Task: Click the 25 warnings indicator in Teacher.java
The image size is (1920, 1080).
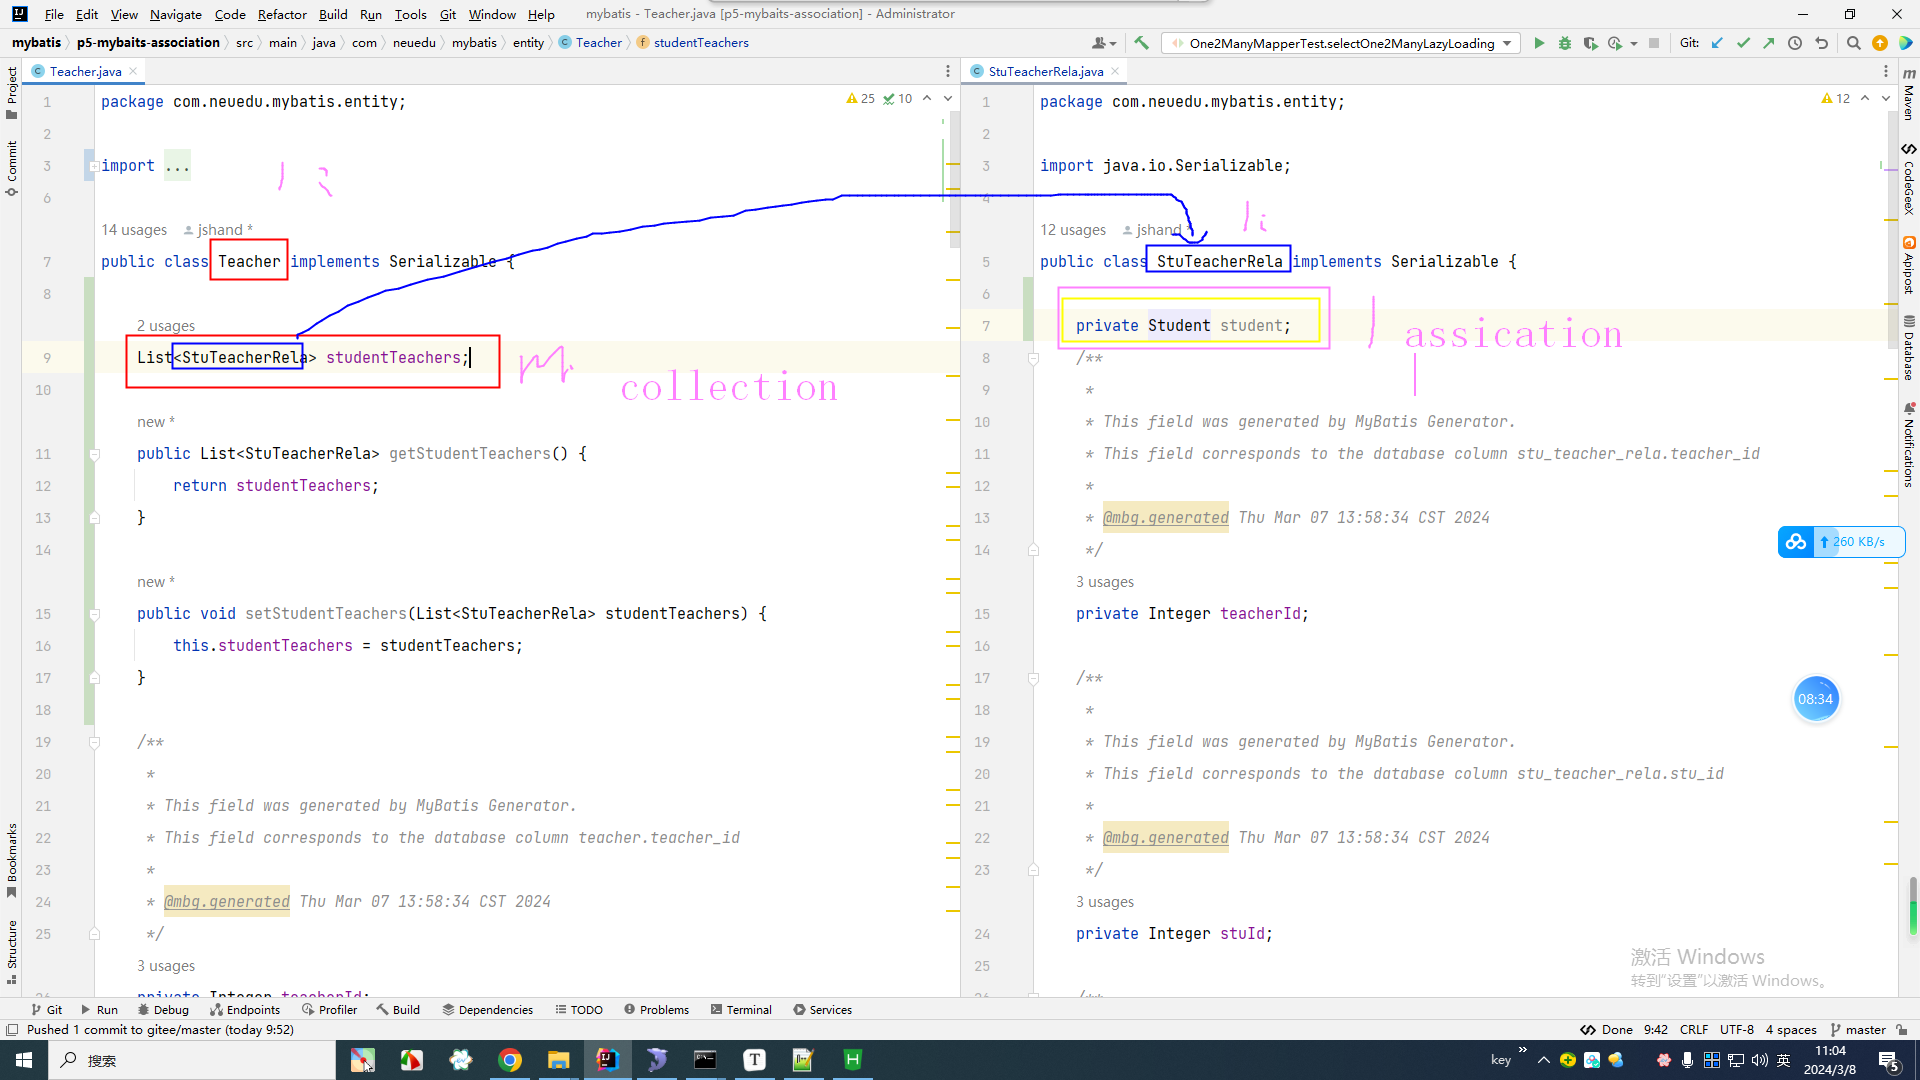Action: tap(861, 98)
